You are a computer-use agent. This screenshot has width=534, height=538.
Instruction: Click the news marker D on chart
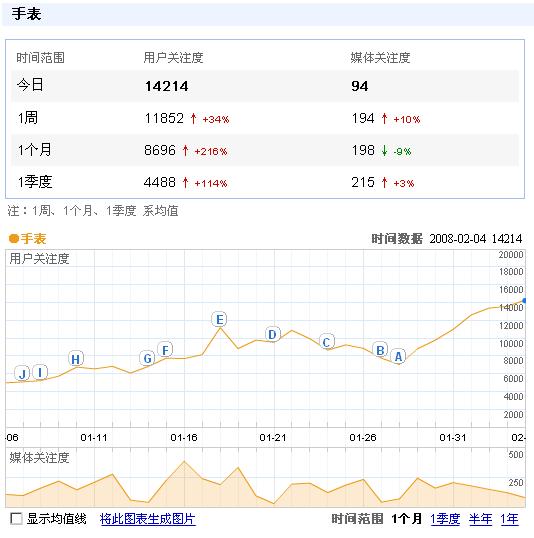click(x=273, y=334)
